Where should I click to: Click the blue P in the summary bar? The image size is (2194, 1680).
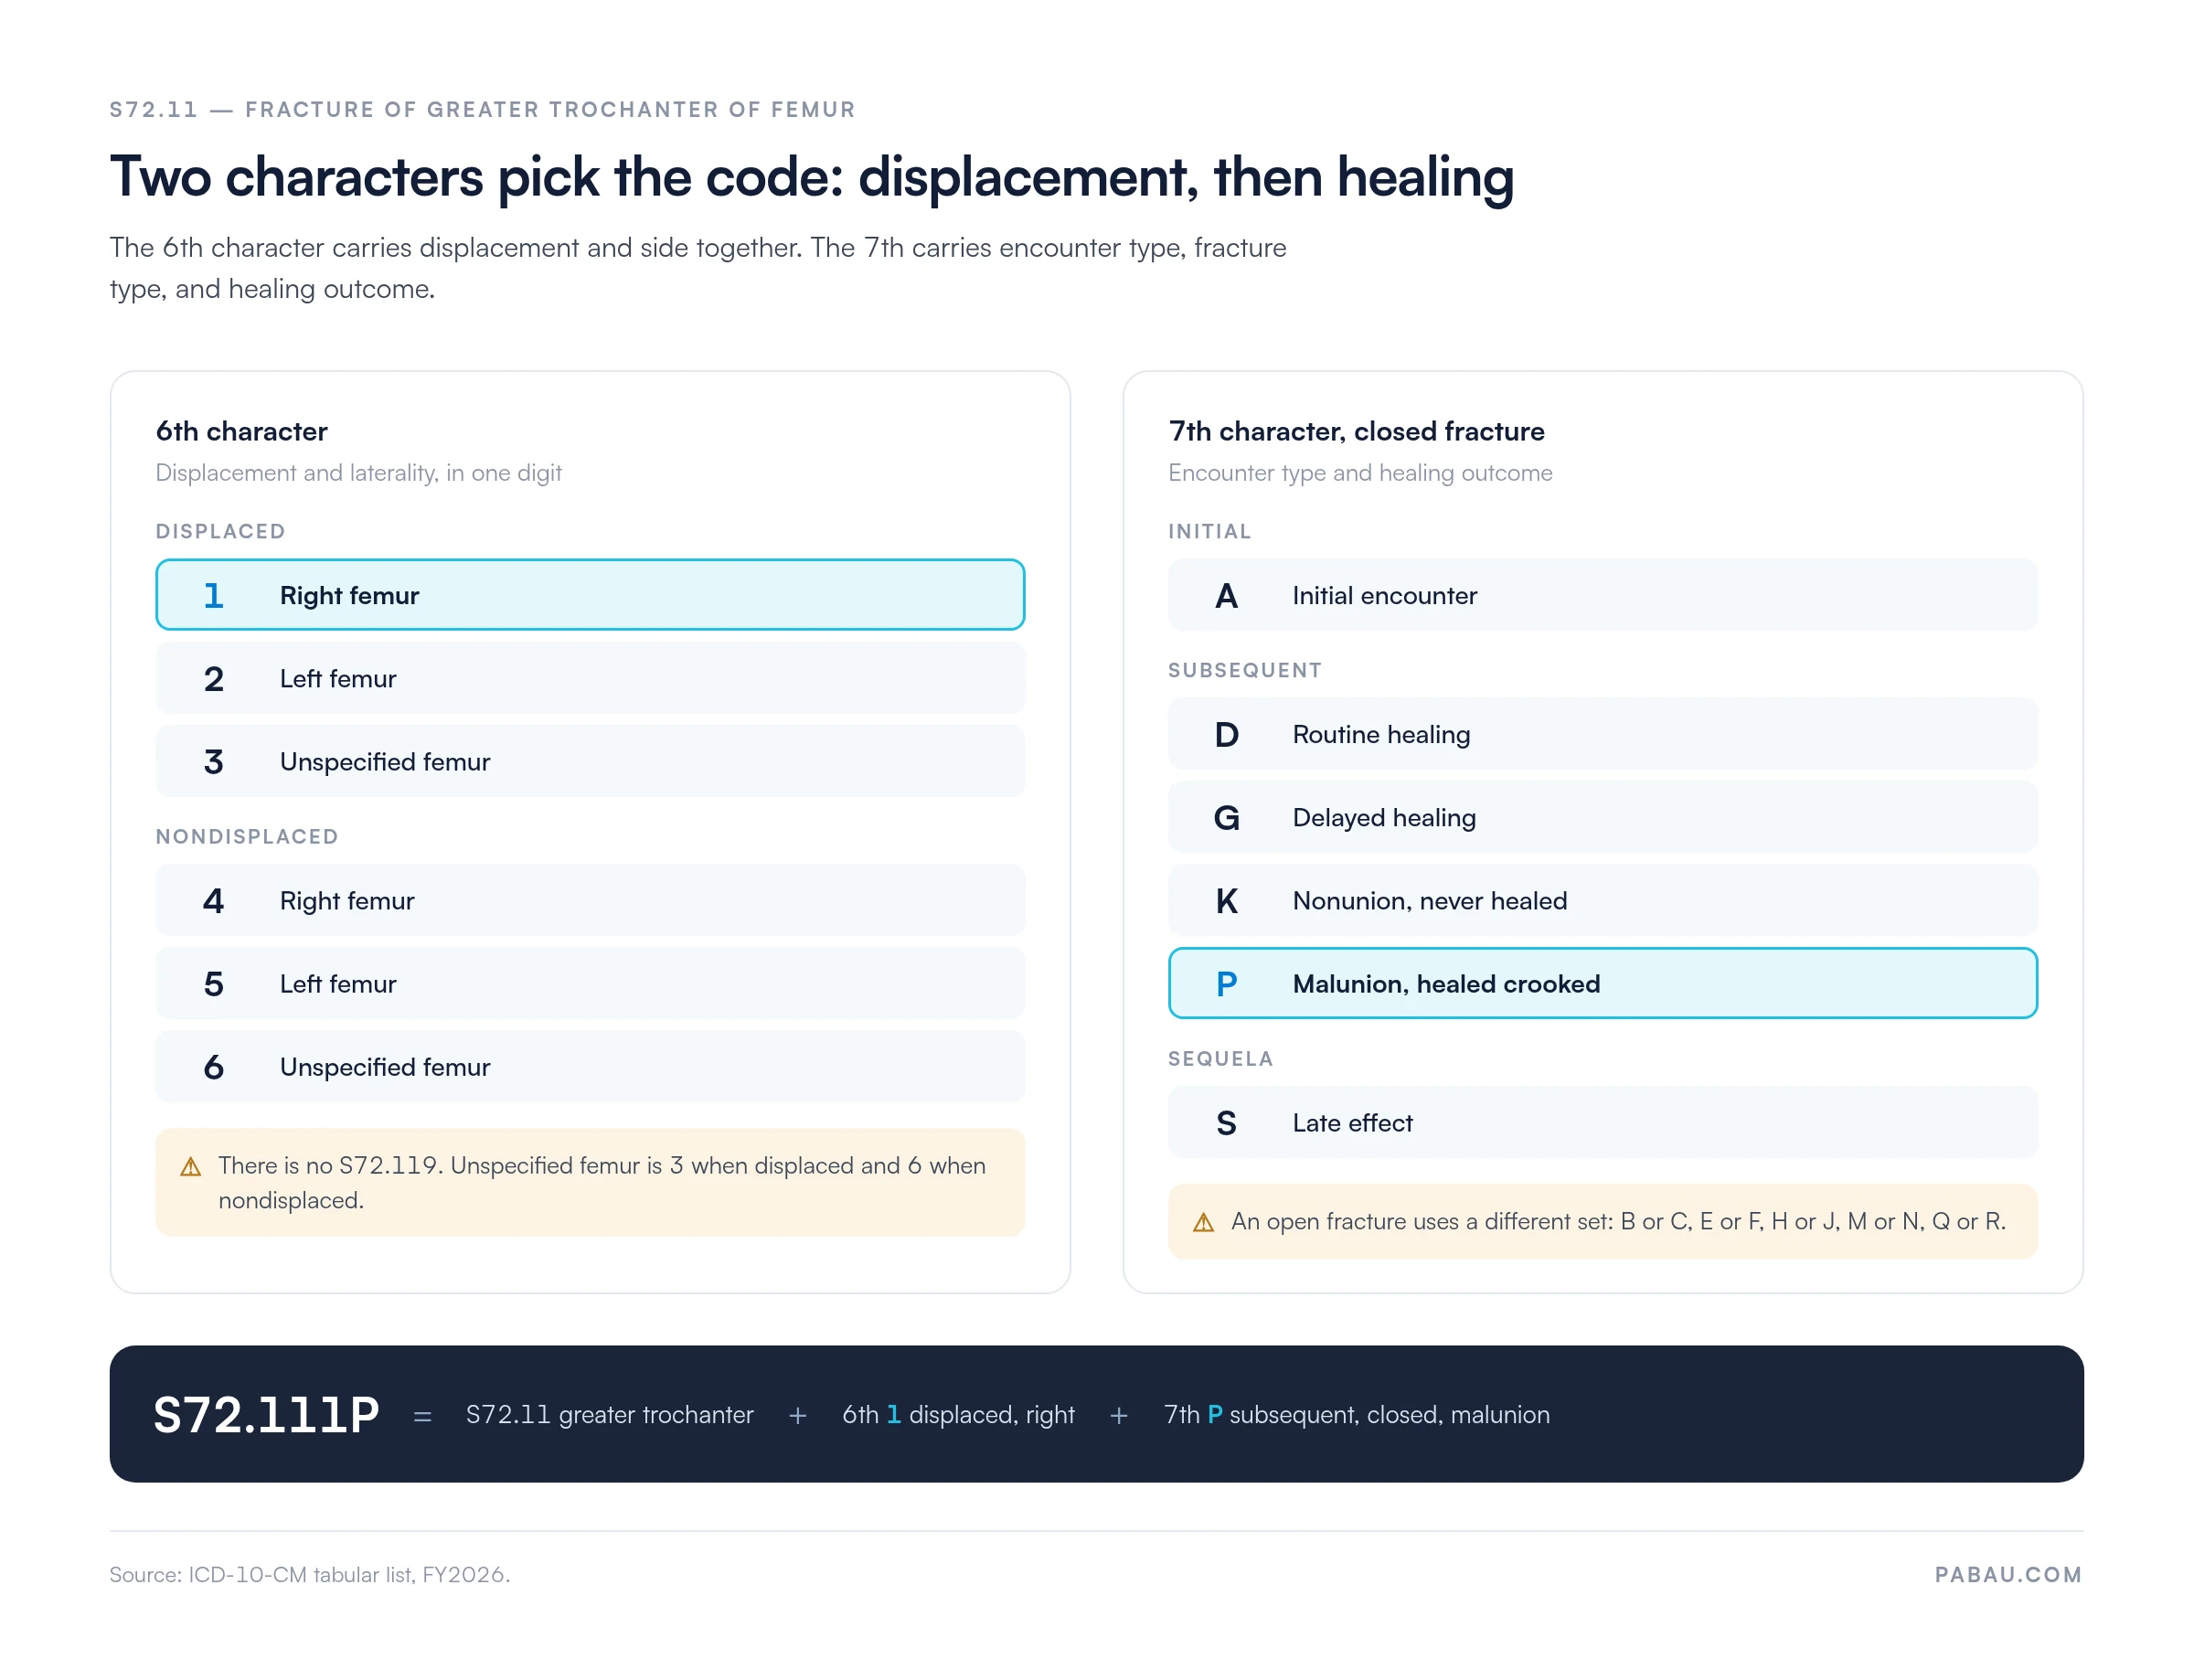click(1215, 1415)
